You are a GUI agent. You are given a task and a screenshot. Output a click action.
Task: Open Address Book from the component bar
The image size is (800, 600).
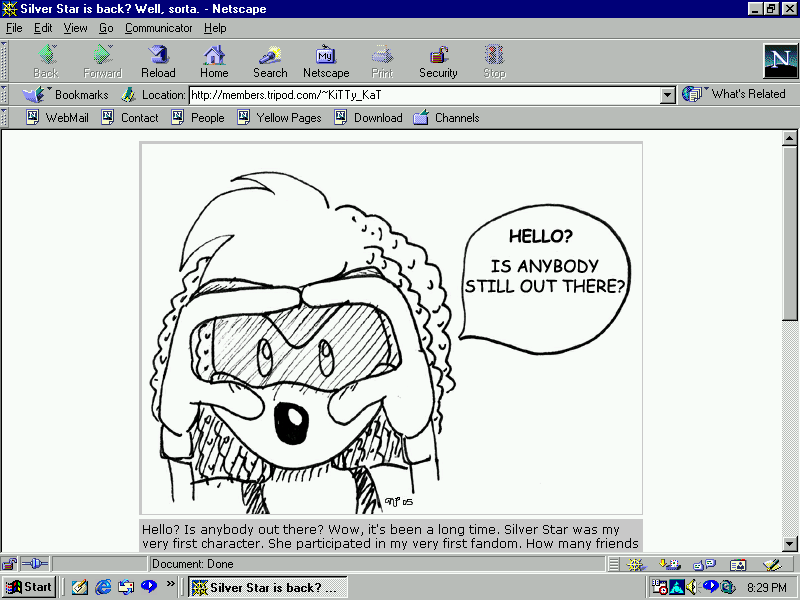coord(738,564)
